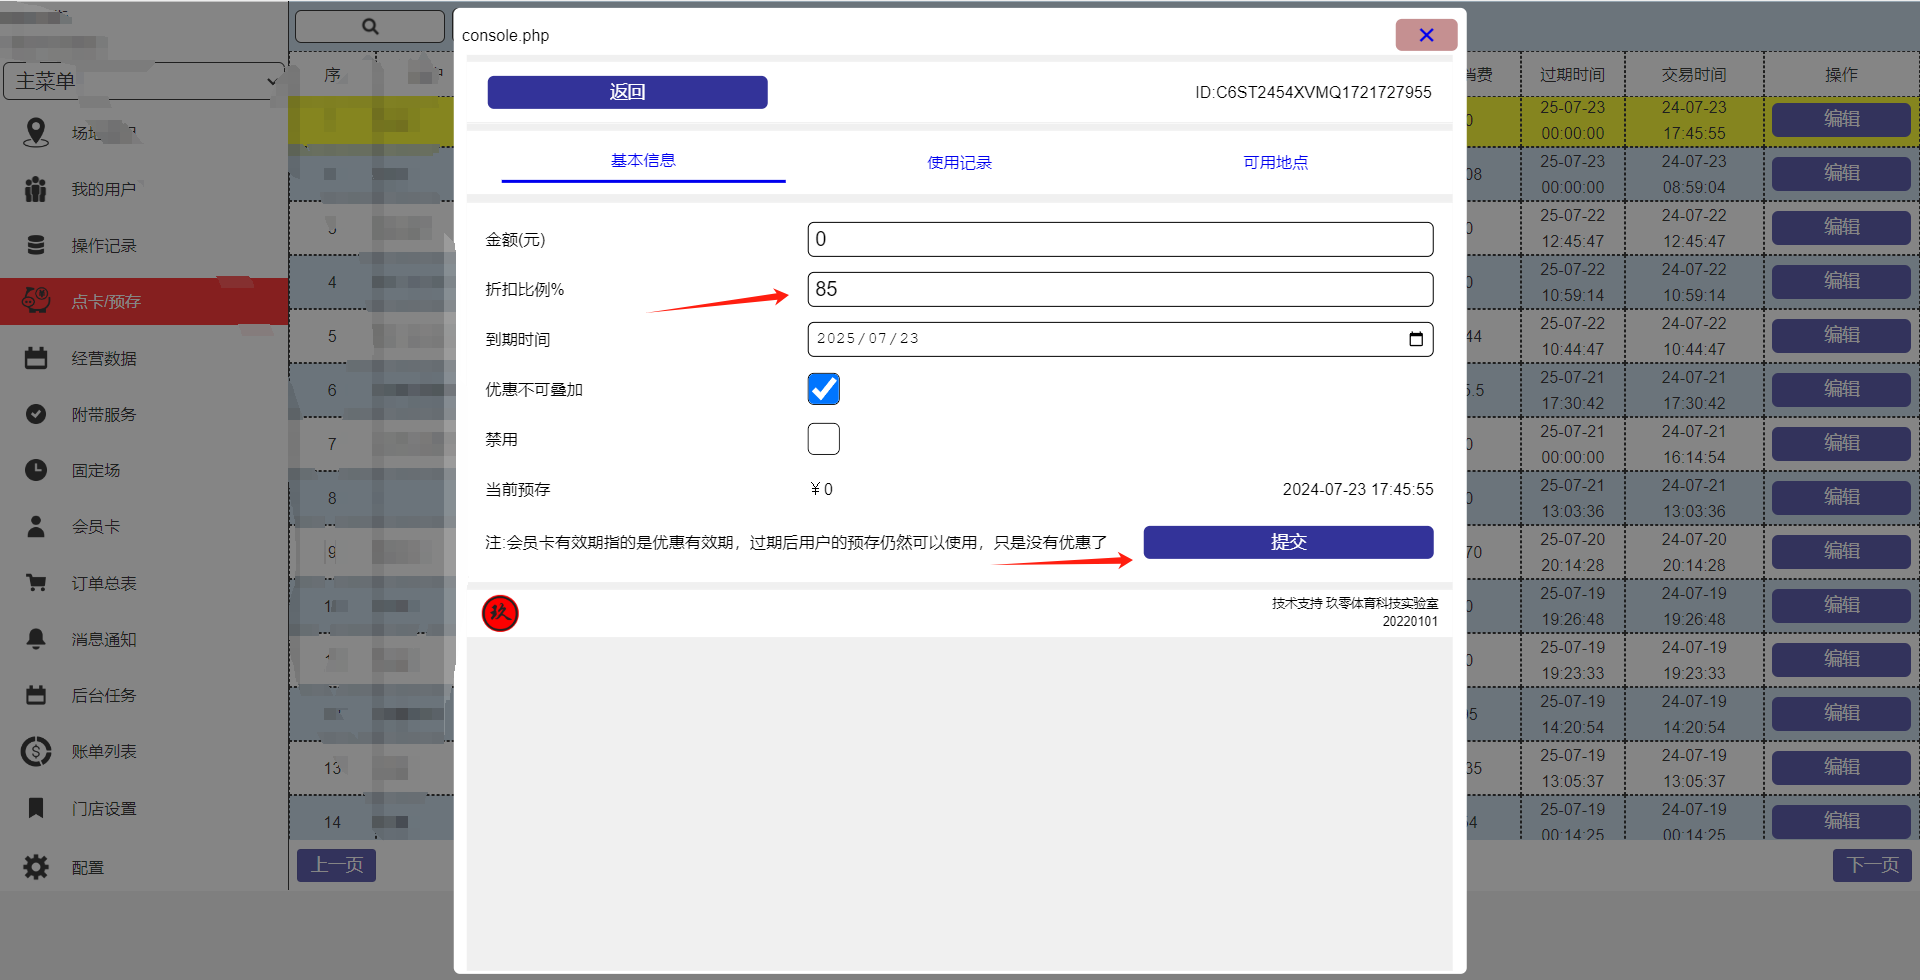Click the 我的用户 people icon
Screen dimensions: 1920x980
(36, 189)
